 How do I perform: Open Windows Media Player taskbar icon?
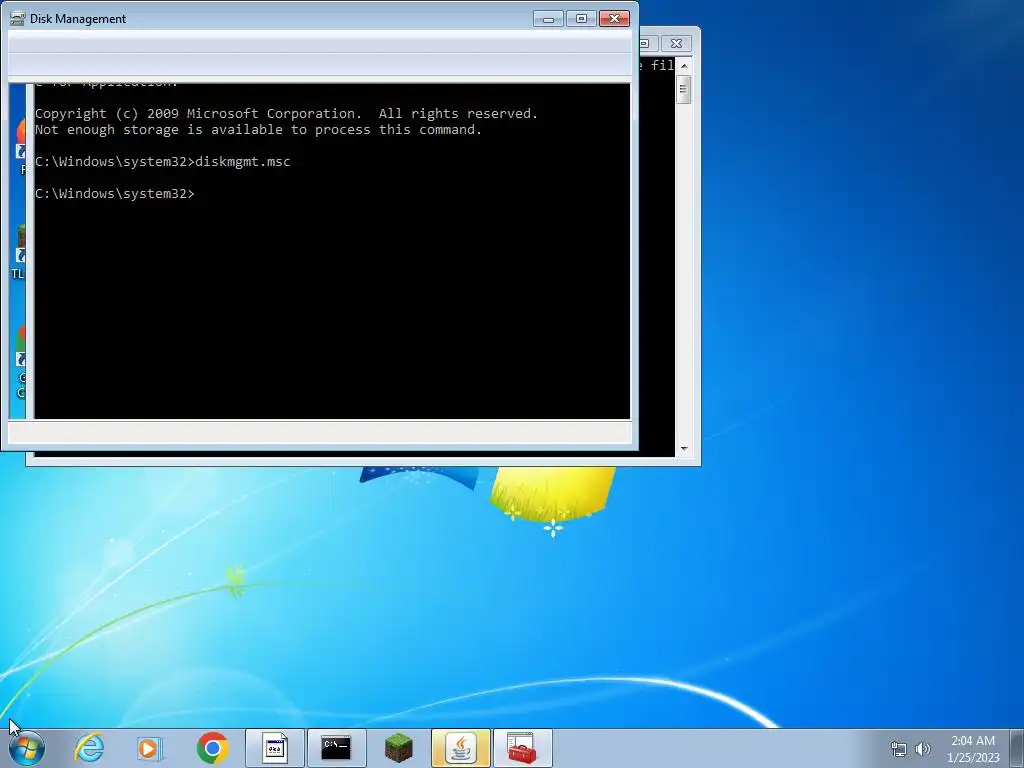pyautogui.click(x=150, y=748)
